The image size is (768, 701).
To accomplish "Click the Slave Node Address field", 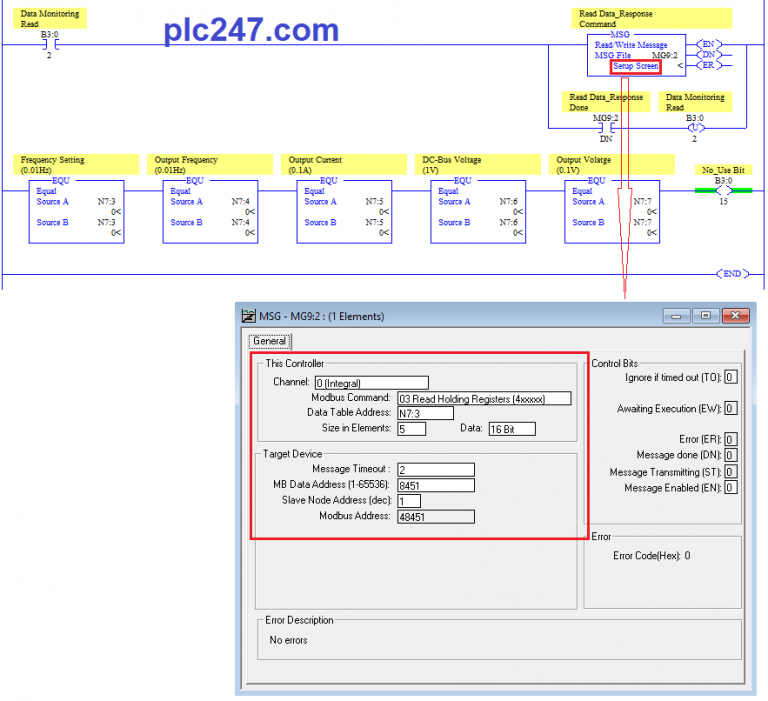I will point(408,501).
